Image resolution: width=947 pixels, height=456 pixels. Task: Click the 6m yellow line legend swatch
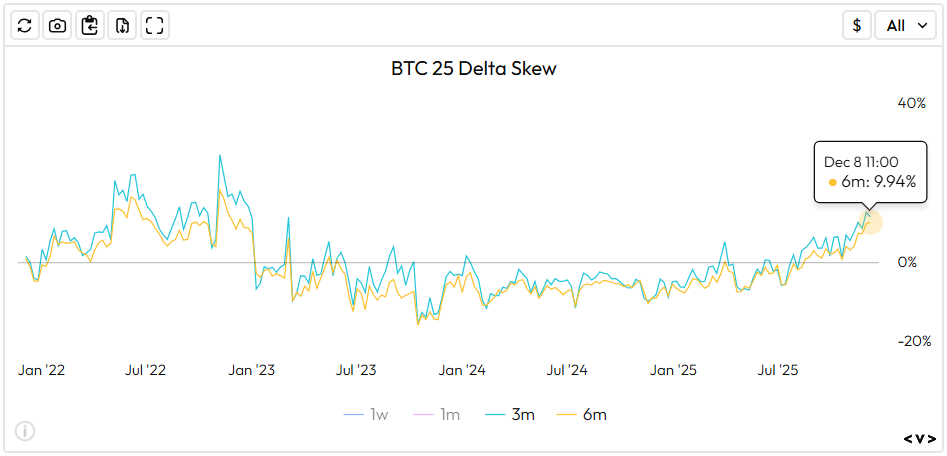(x=567, y=414)
